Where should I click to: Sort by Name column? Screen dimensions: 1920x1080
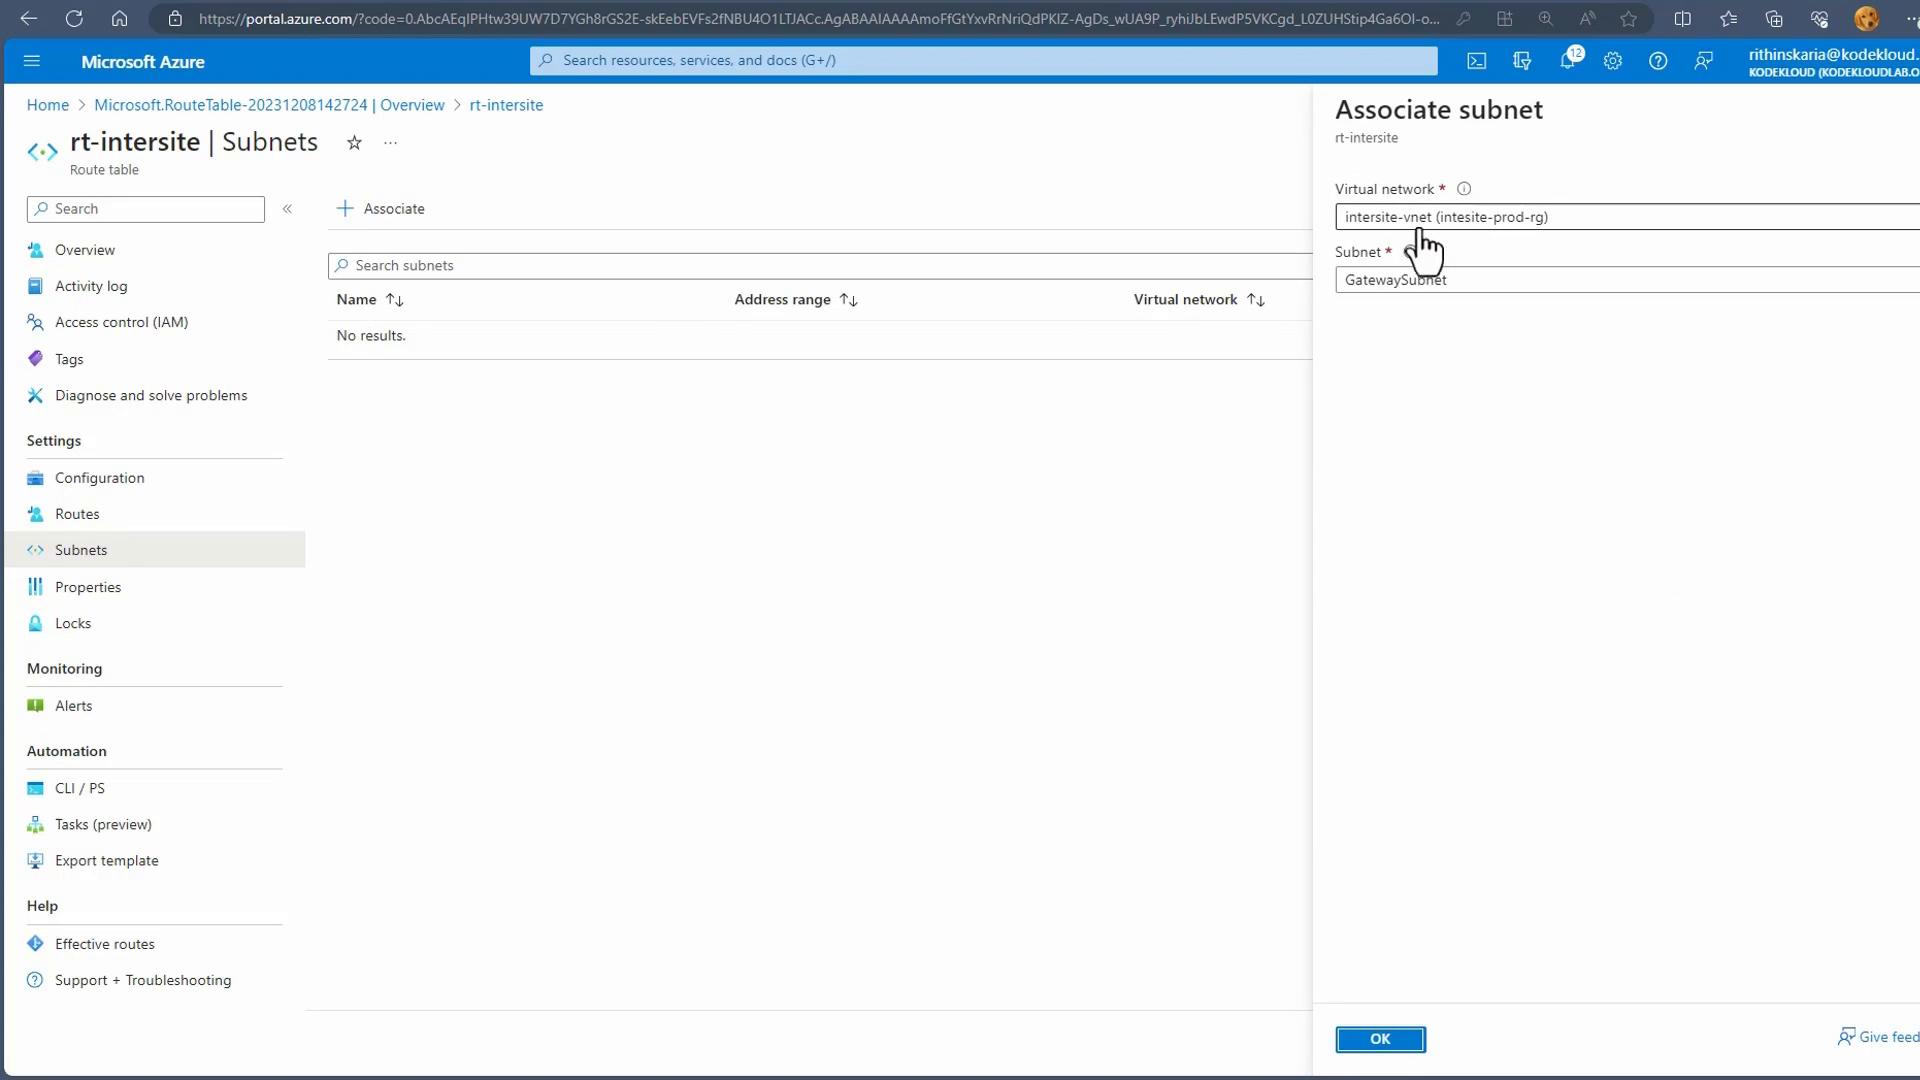369,300
